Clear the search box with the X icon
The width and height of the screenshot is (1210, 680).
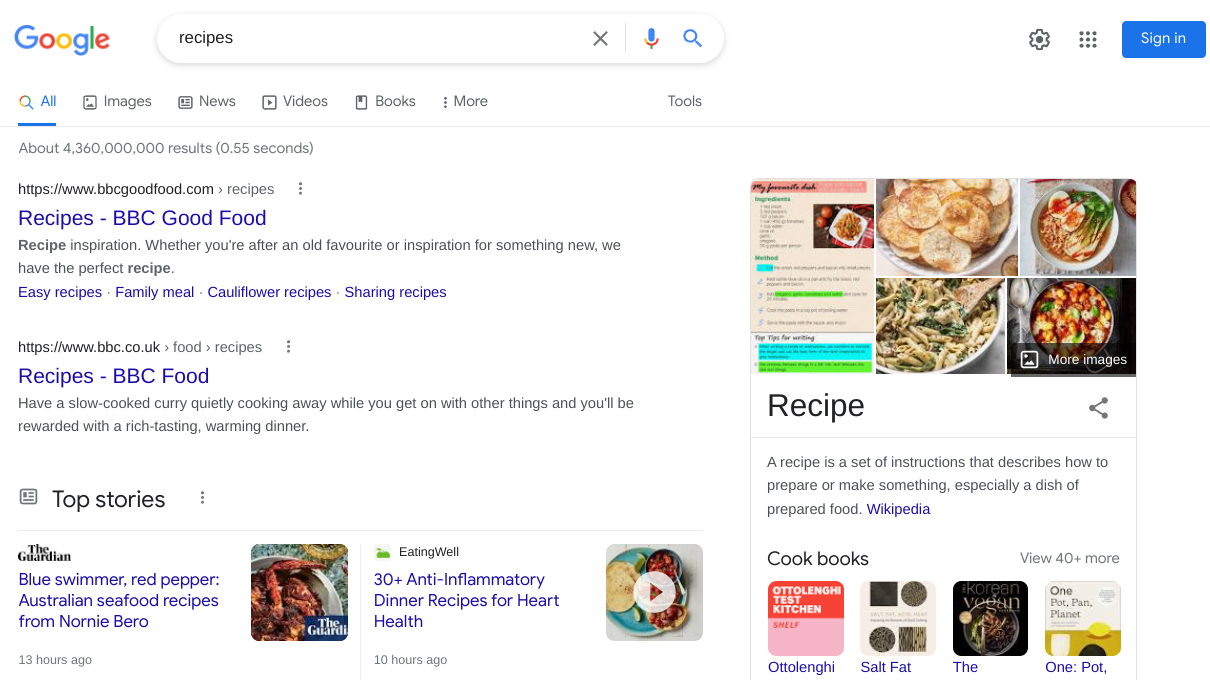600,39
